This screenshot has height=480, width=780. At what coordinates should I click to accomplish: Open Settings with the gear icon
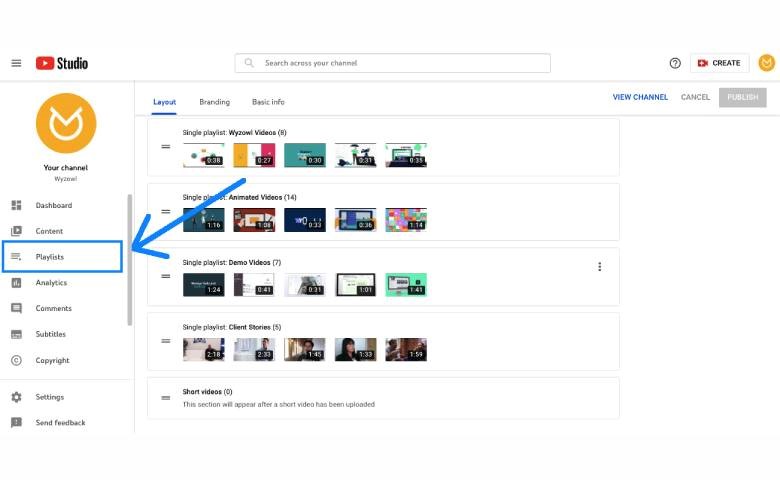point(49,397)
